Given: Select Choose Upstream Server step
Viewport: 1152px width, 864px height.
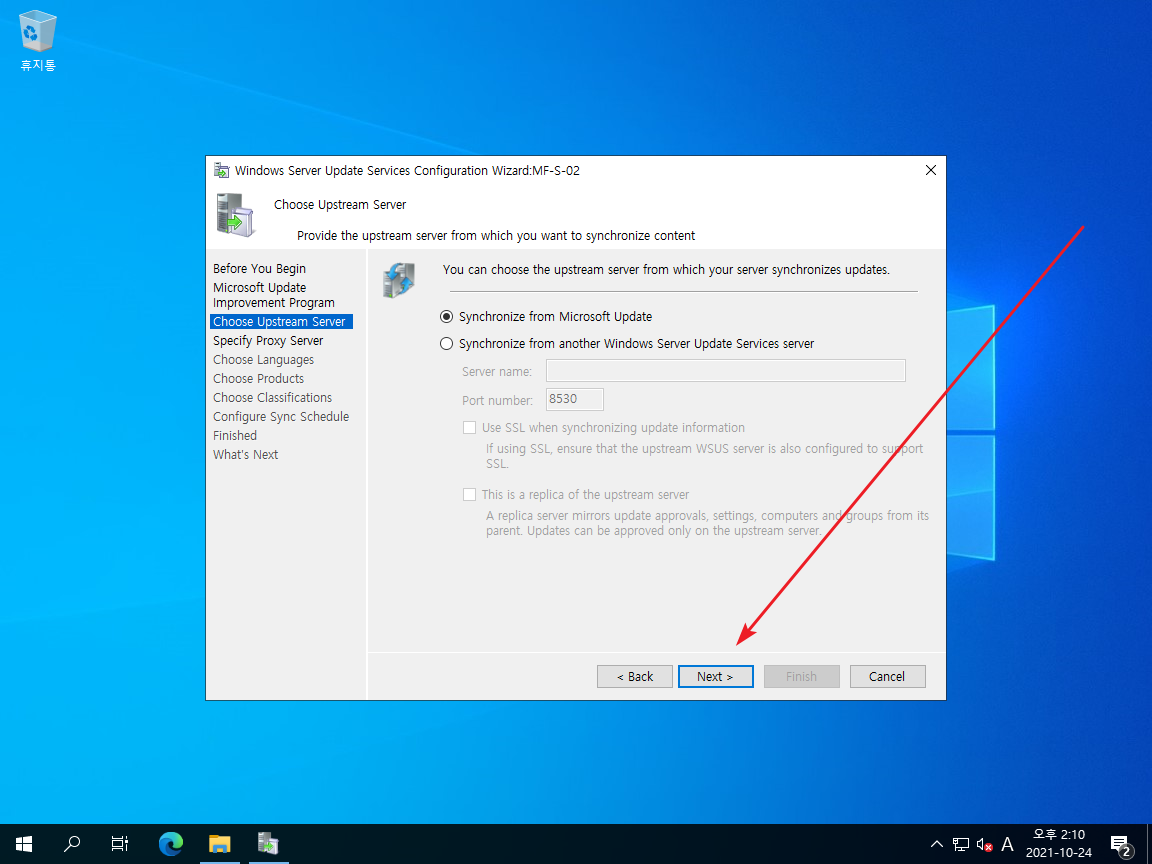Looking at the screenshot, I should tap(281, 322).
